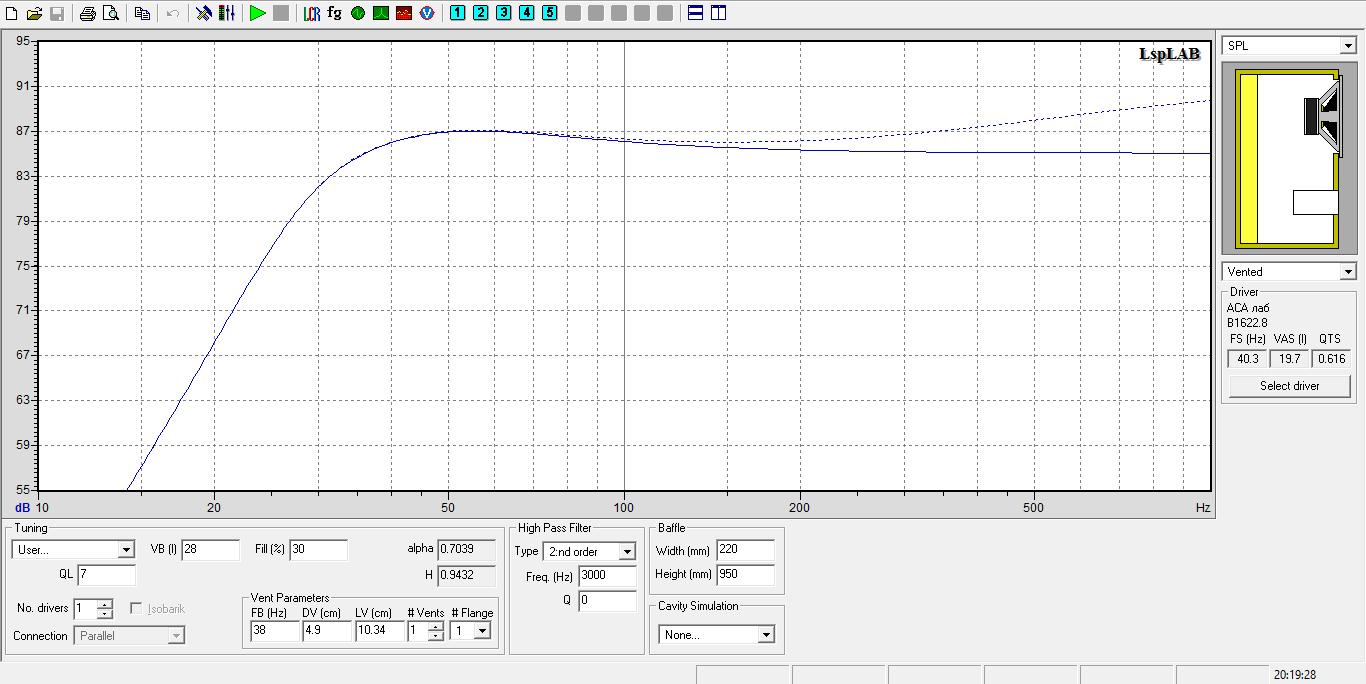Viewport: 1366px width, 684px height.
Task: Open Print Preview from the toolbar
Action: [x=110, y=13]
